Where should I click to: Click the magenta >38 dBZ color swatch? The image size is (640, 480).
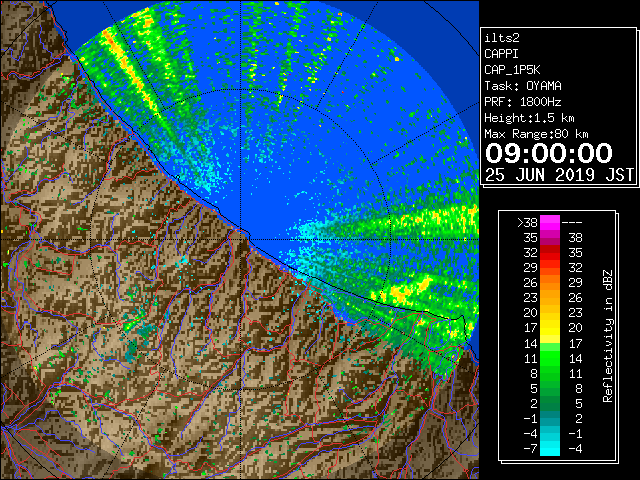tap(549, 222)
